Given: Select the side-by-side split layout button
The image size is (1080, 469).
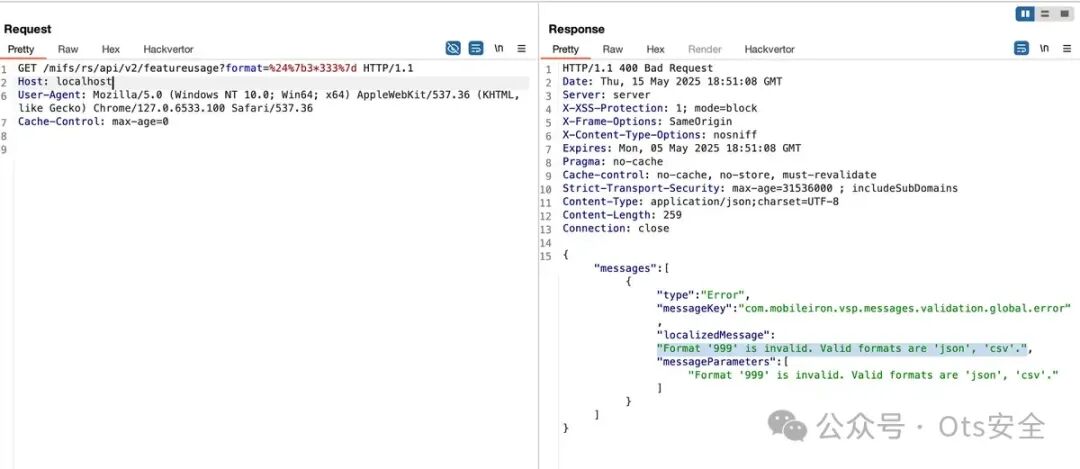Looking at the screenshot, I should tap(1026, 14).
